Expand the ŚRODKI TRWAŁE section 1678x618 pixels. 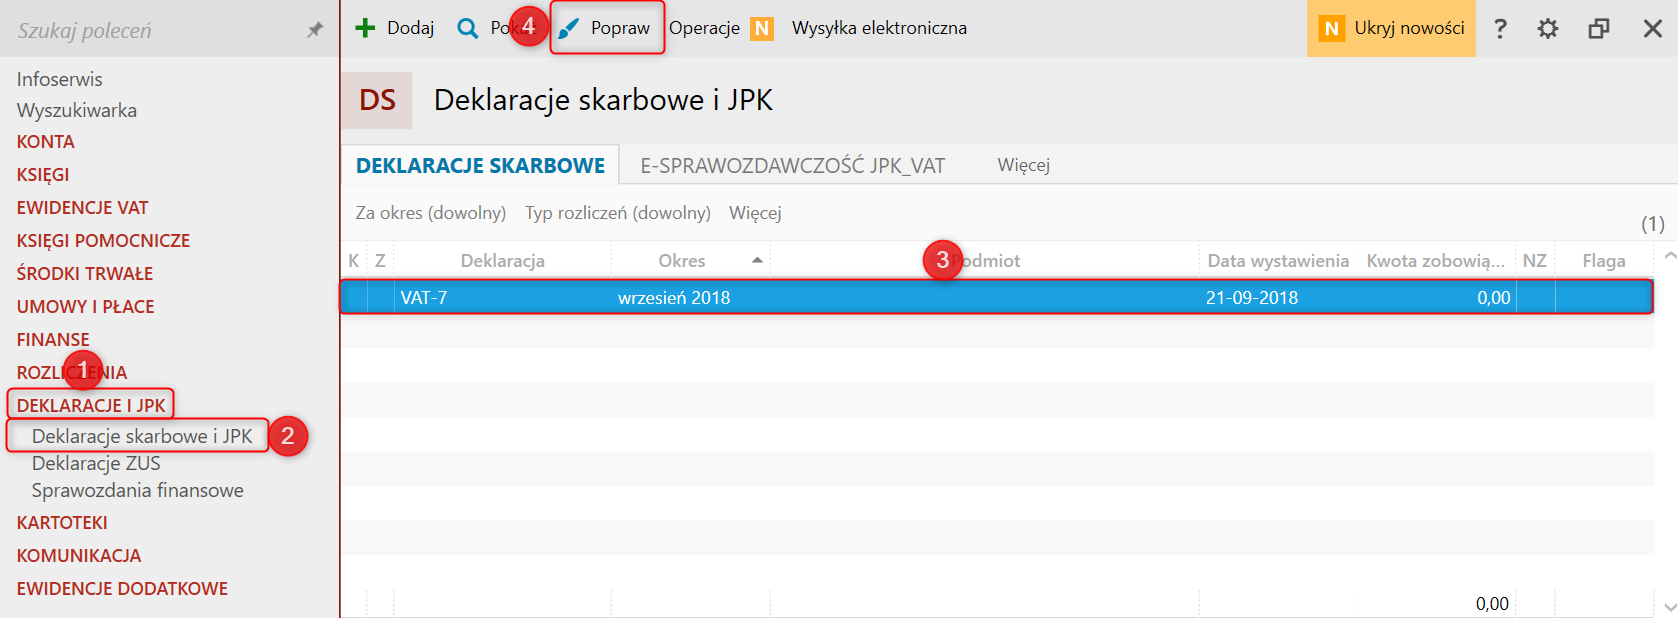85,274
